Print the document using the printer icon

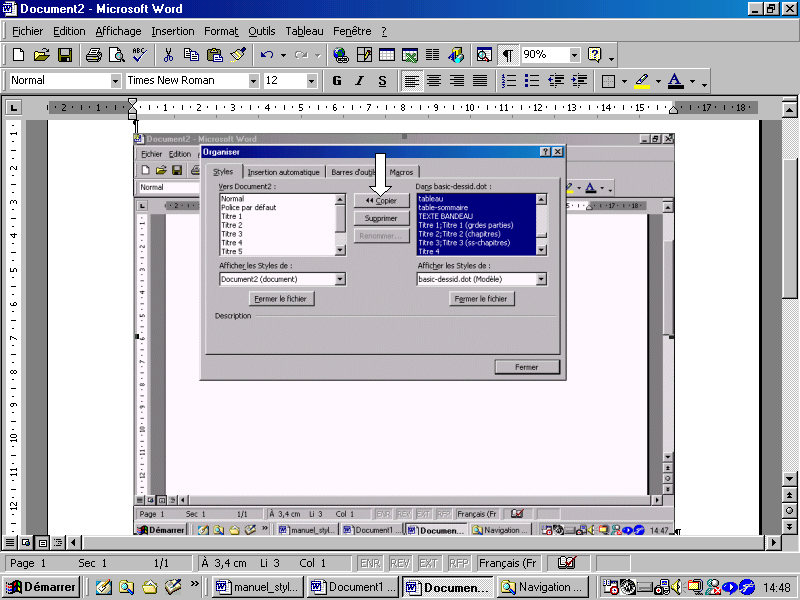(94, 55)
